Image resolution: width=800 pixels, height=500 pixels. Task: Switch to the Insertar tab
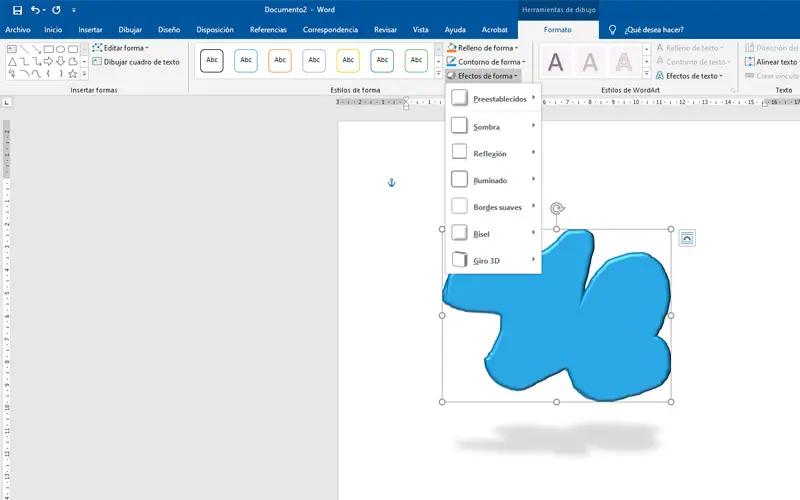coord(90,30)
